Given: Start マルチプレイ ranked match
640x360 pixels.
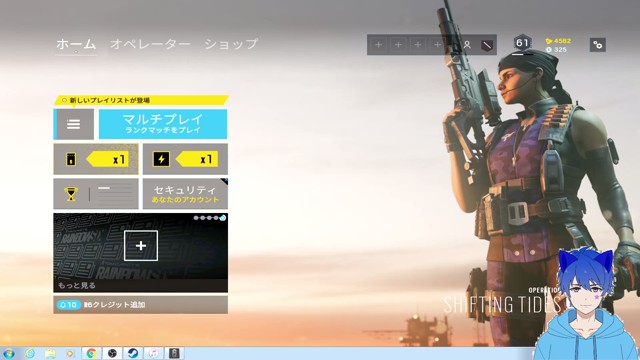Looking at the screenshot, I should 163,124.
